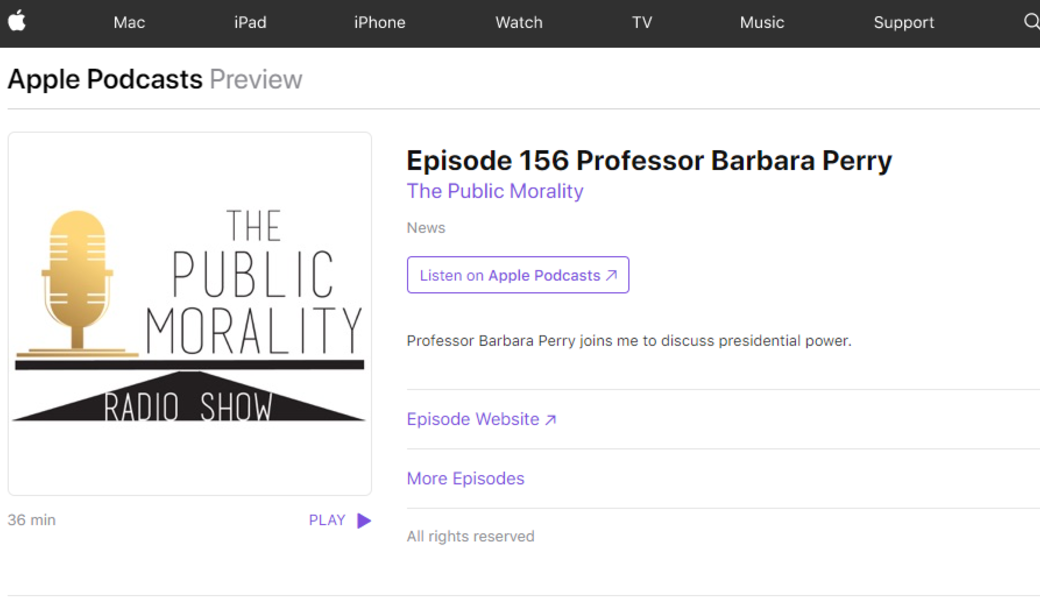Click the 36 min duration label
The image size is (1040, 602).
click(31, 520)
